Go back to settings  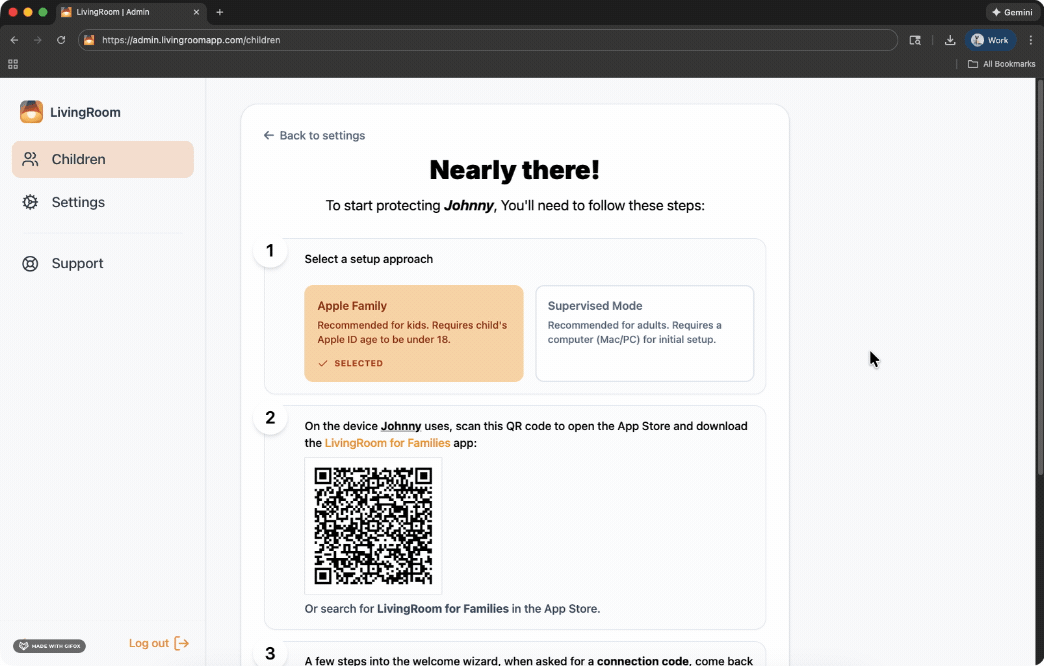coord(314,135)
